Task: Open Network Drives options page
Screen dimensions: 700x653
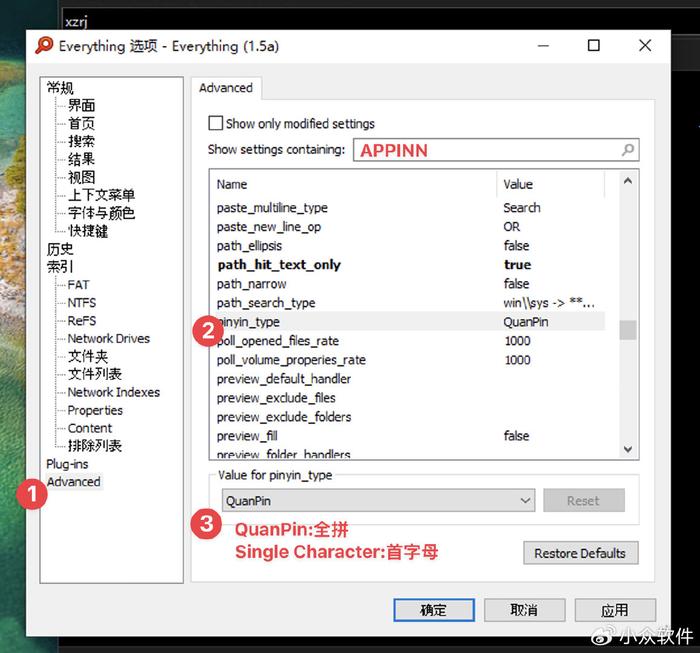Action: [109, 338]
